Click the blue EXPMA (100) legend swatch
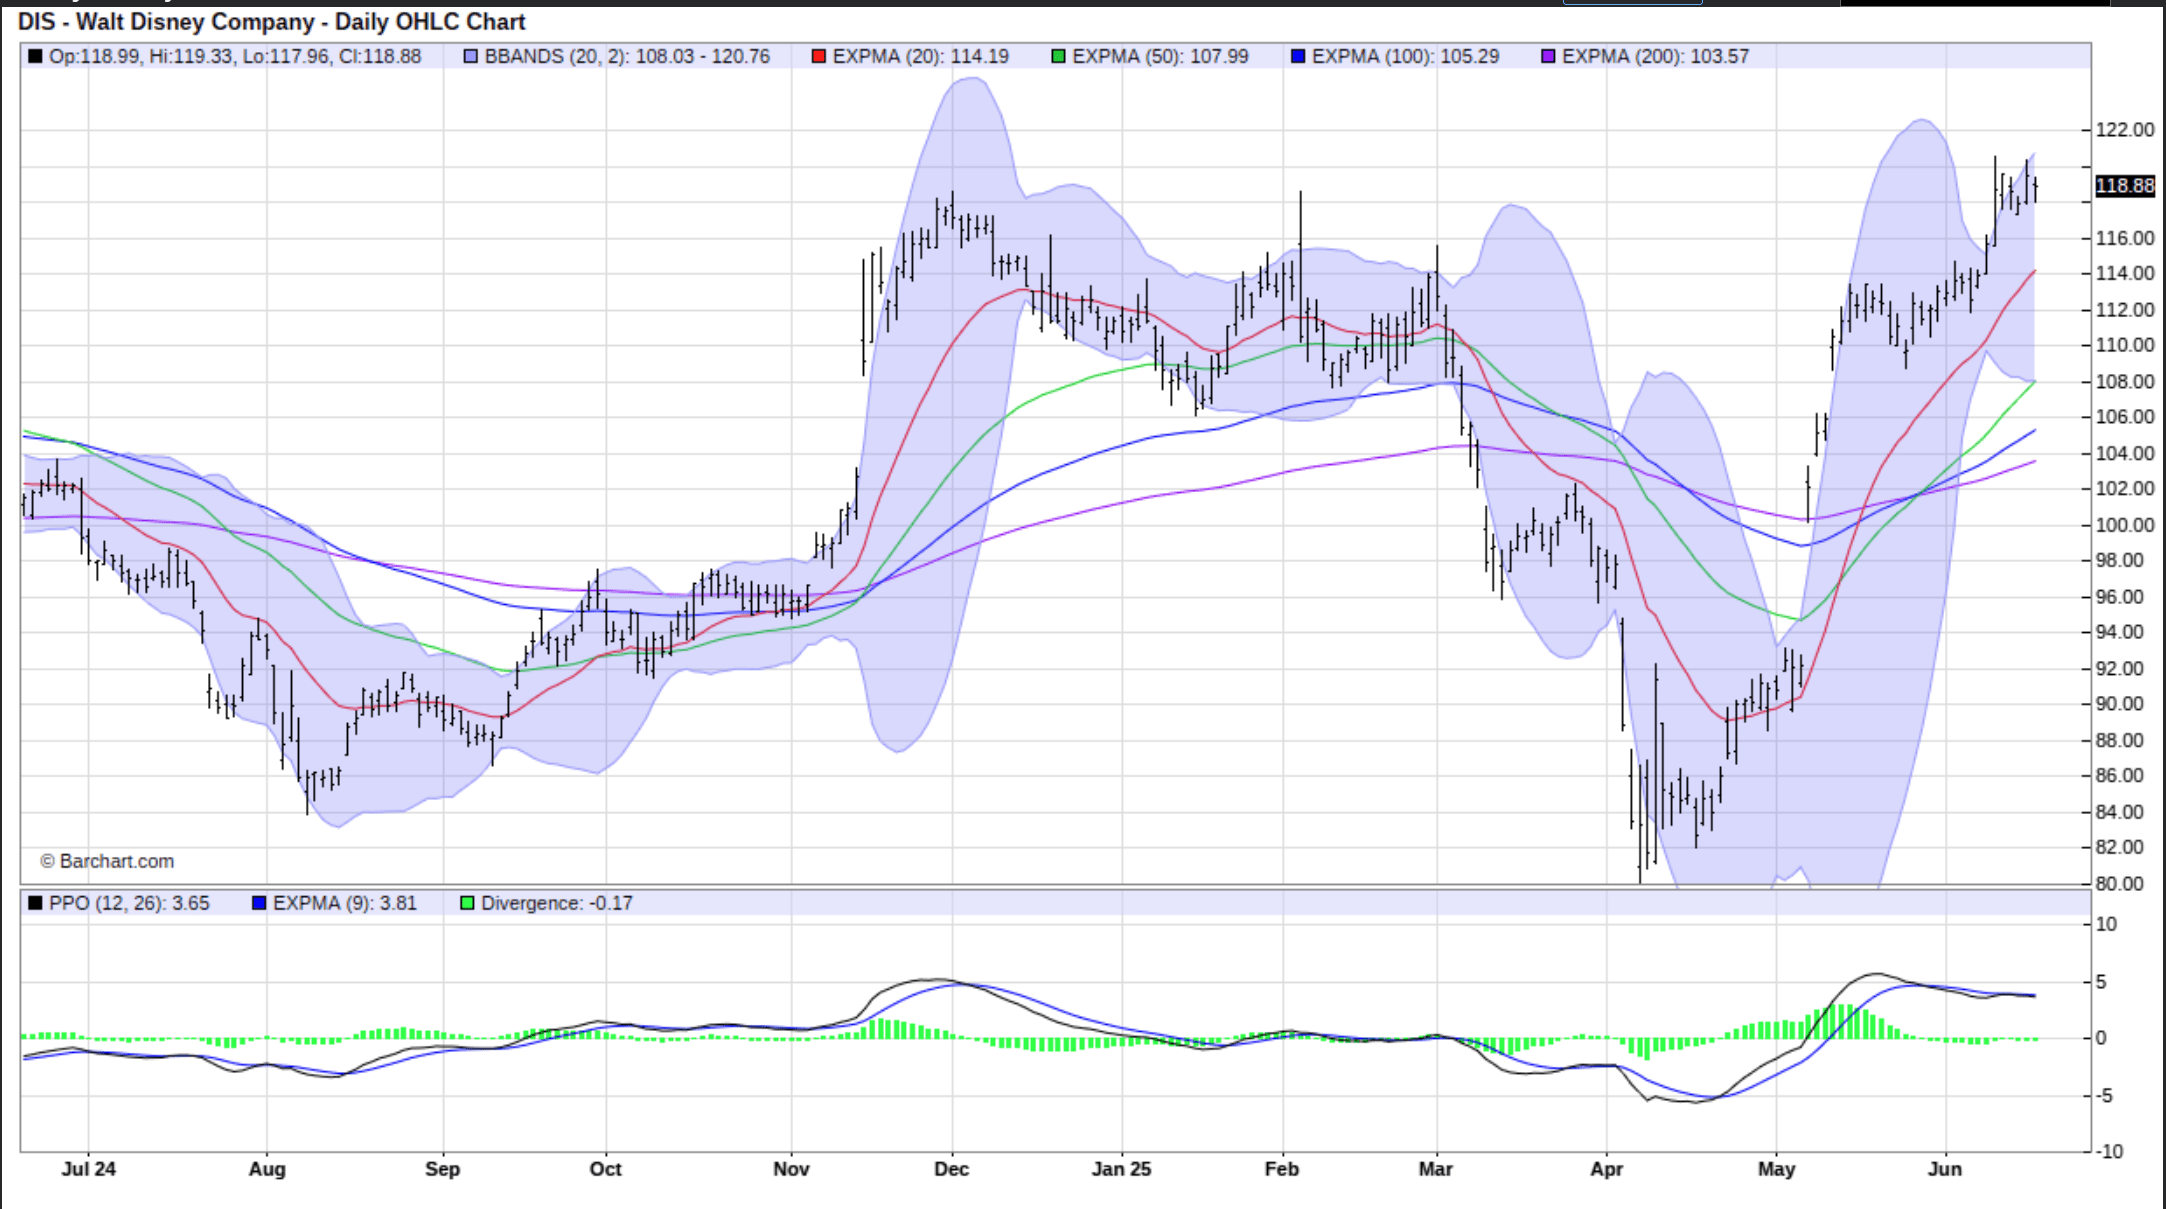 1298,56
